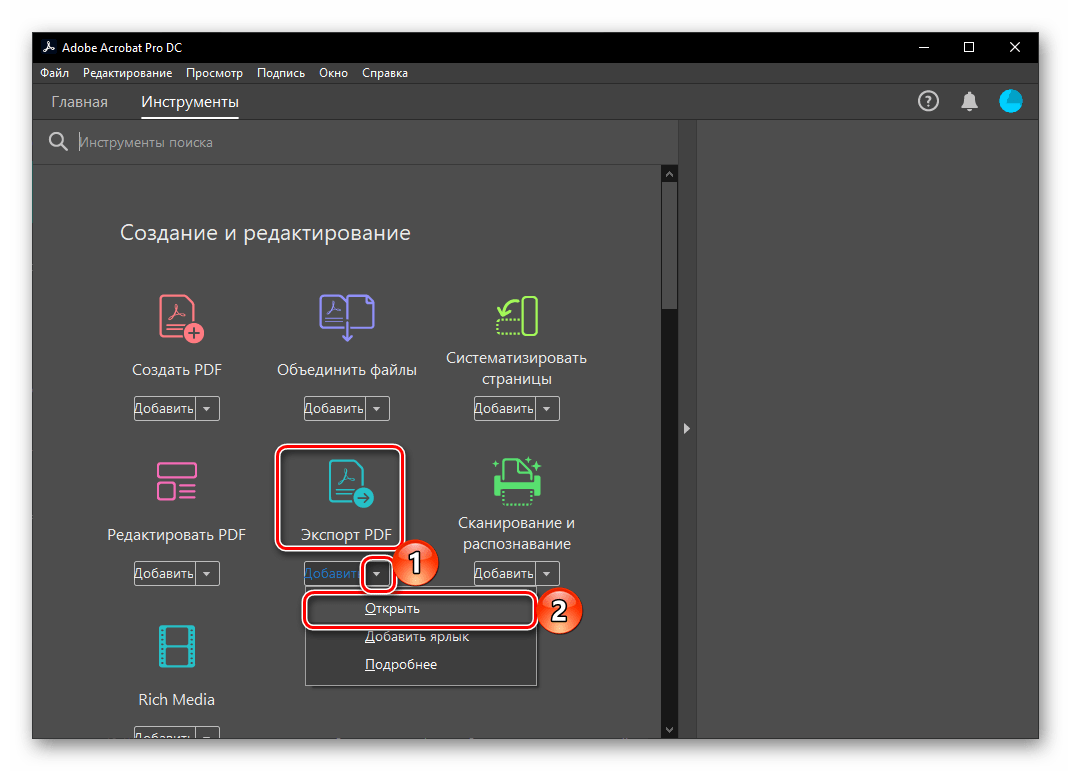
Task: Click the scrollbar up arrow
Action: pyautogui.click(x=669, y=174)
